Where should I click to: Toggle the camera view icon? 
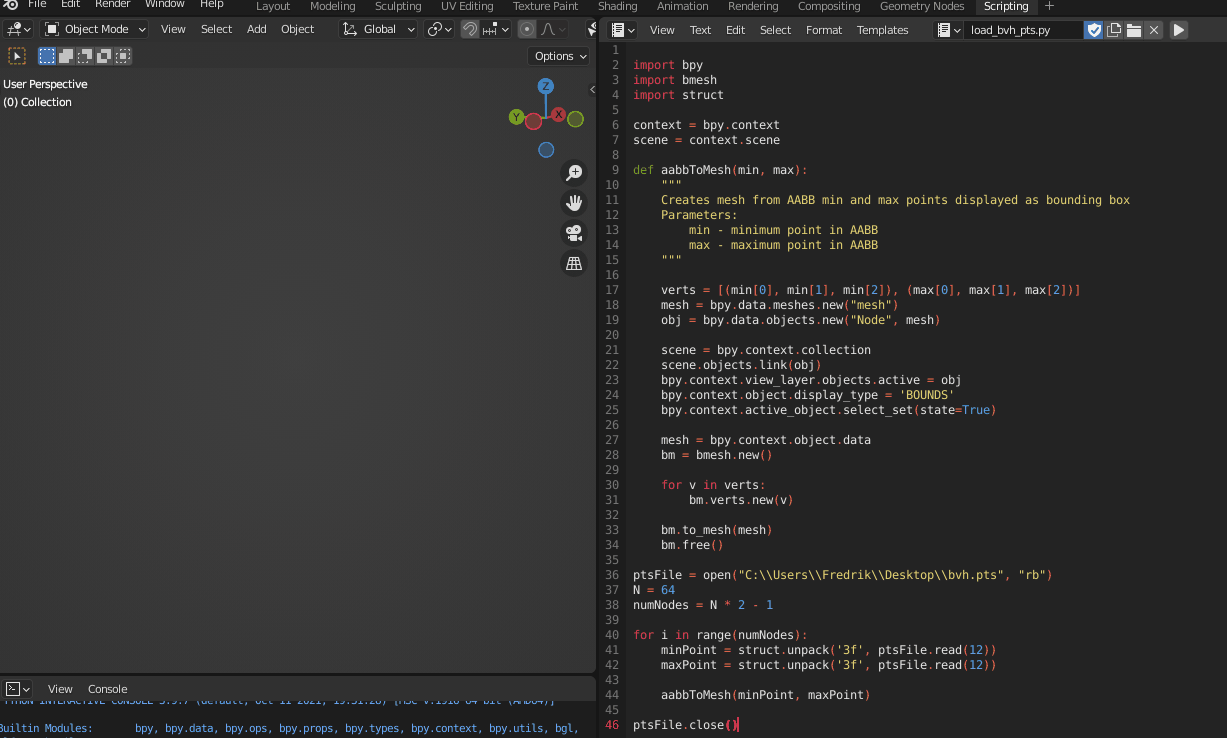[x=574, y=233]
